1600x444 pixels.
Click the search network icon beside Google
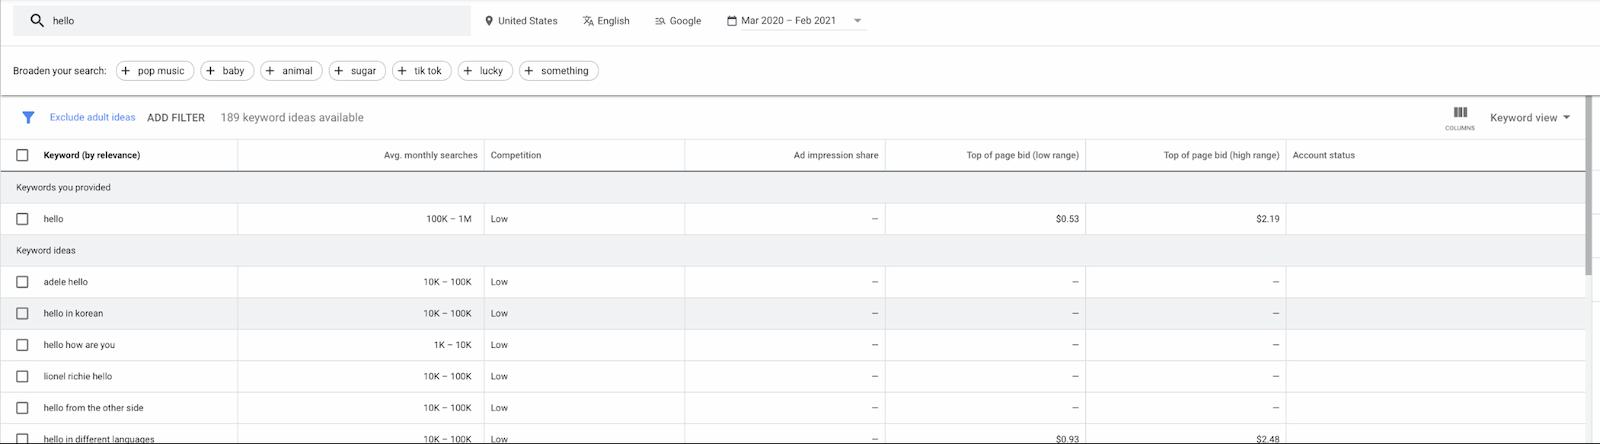[660, 21]
